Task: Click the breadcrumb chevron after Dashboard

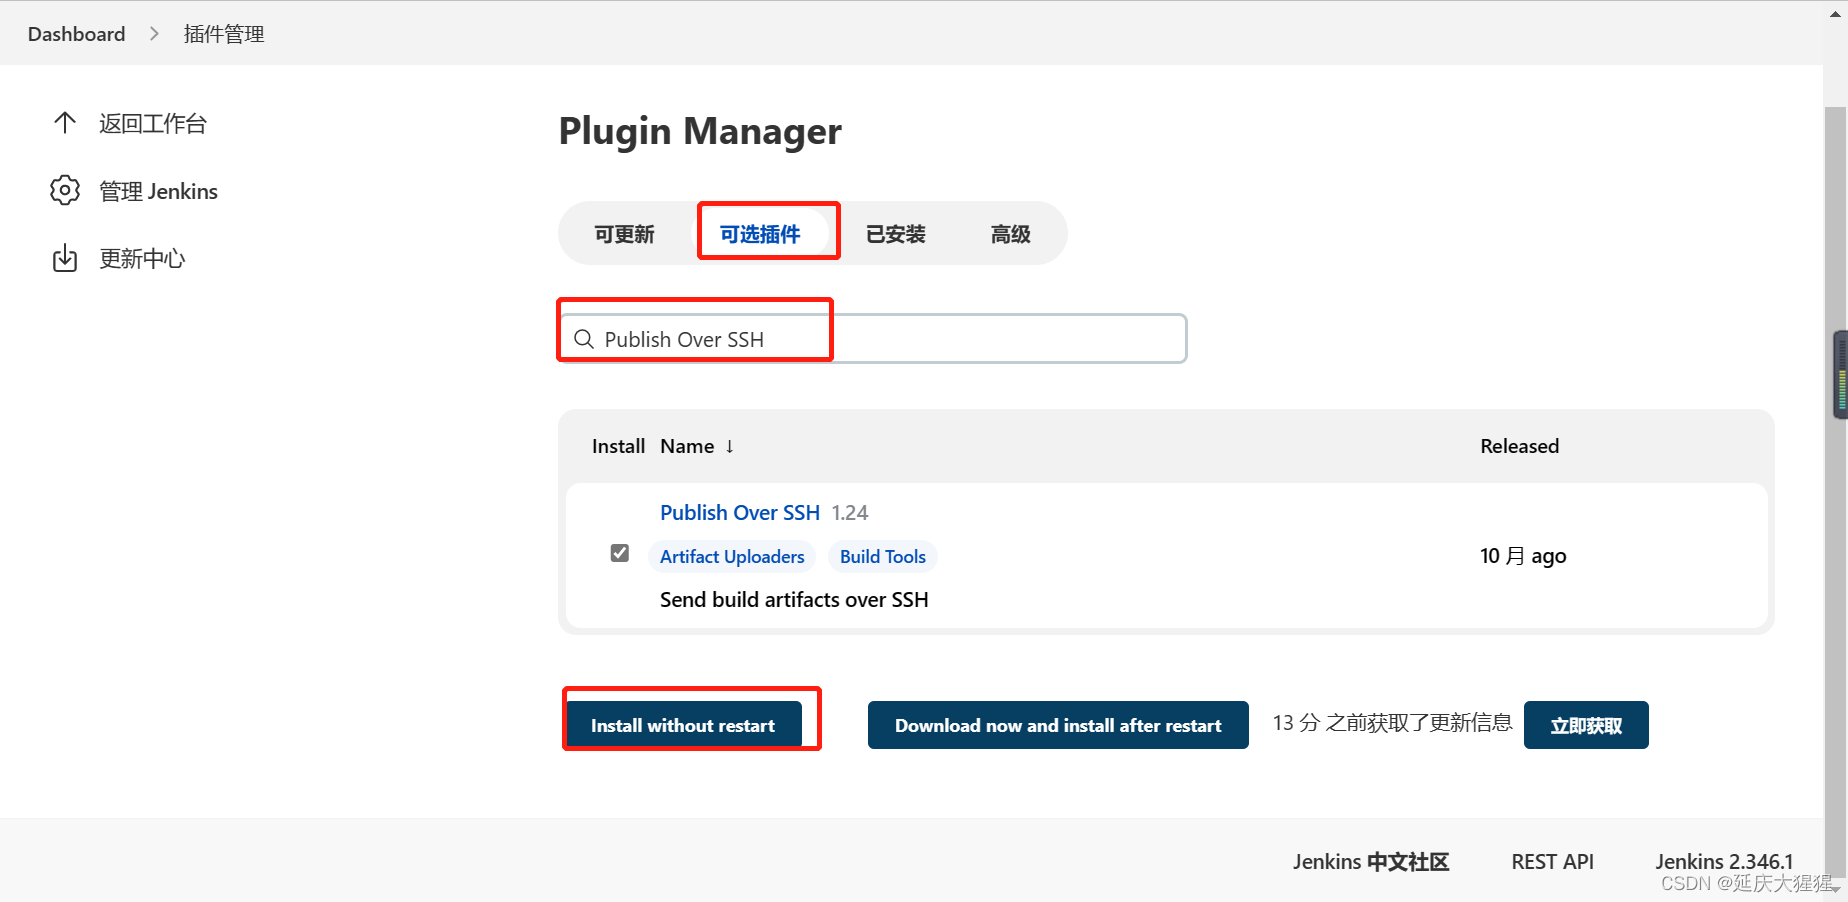Action: click(x=154, y=34)
